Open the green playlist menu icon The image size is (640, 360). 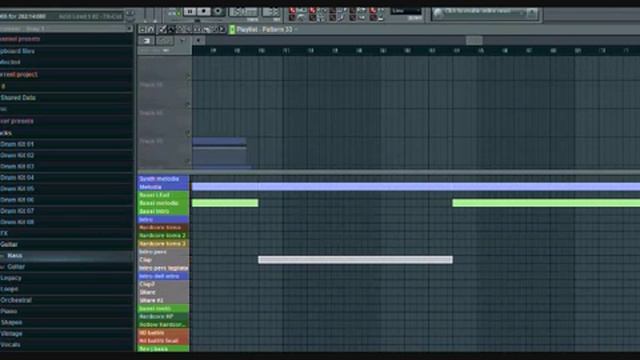pos(232,29)
